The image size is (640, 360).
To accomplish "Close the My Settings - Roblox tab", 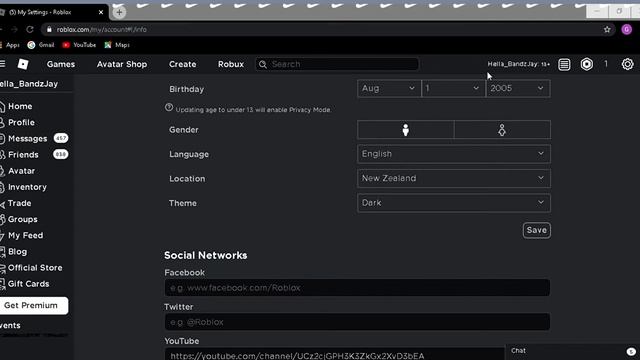I will click(101, 12).
